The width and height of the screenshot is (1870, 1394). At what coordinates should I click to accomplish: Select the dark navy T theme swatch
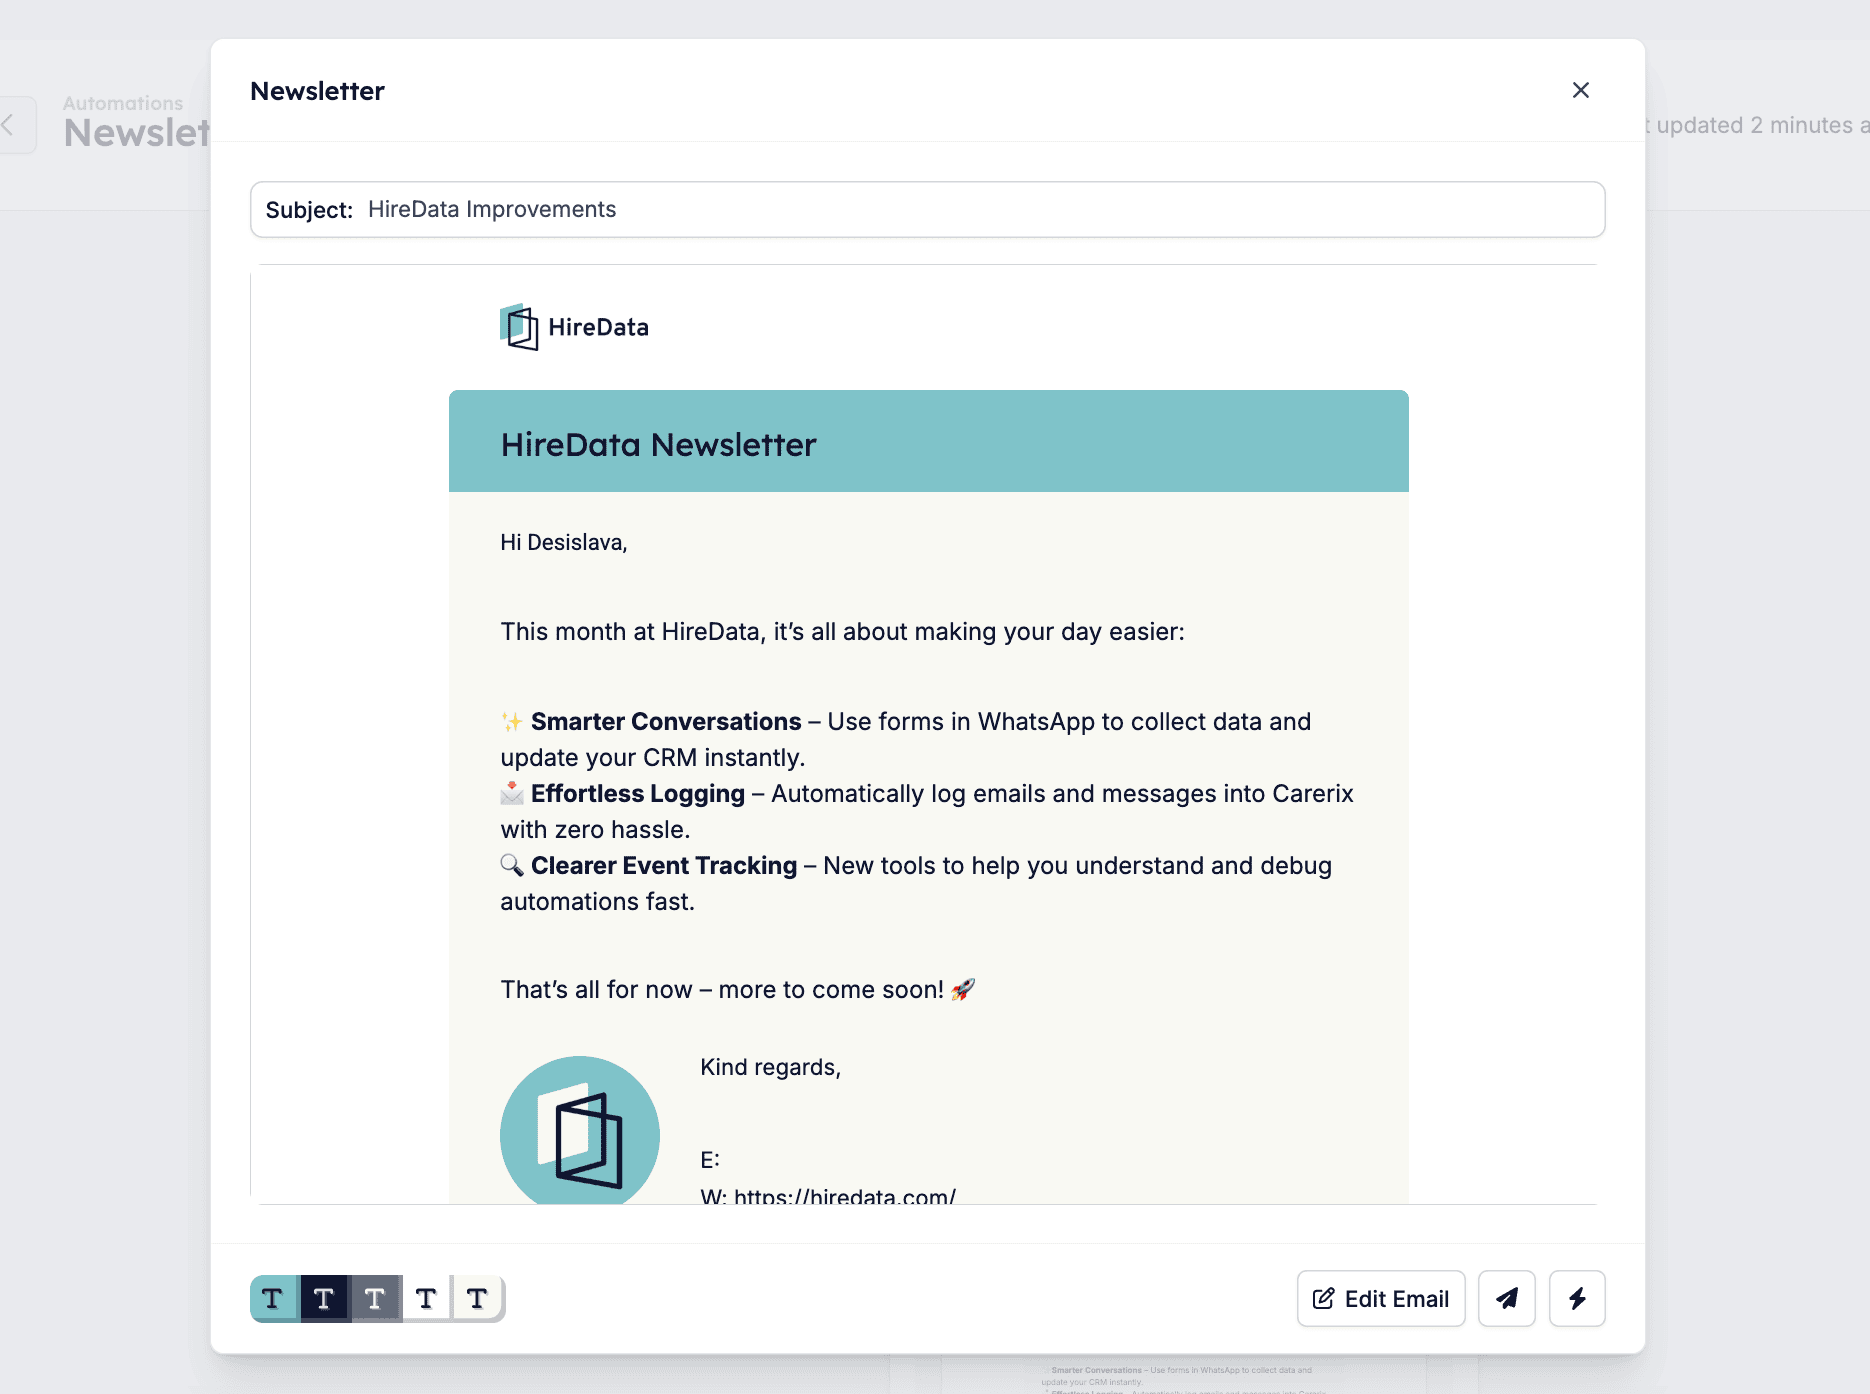(x=324, y=1298)
